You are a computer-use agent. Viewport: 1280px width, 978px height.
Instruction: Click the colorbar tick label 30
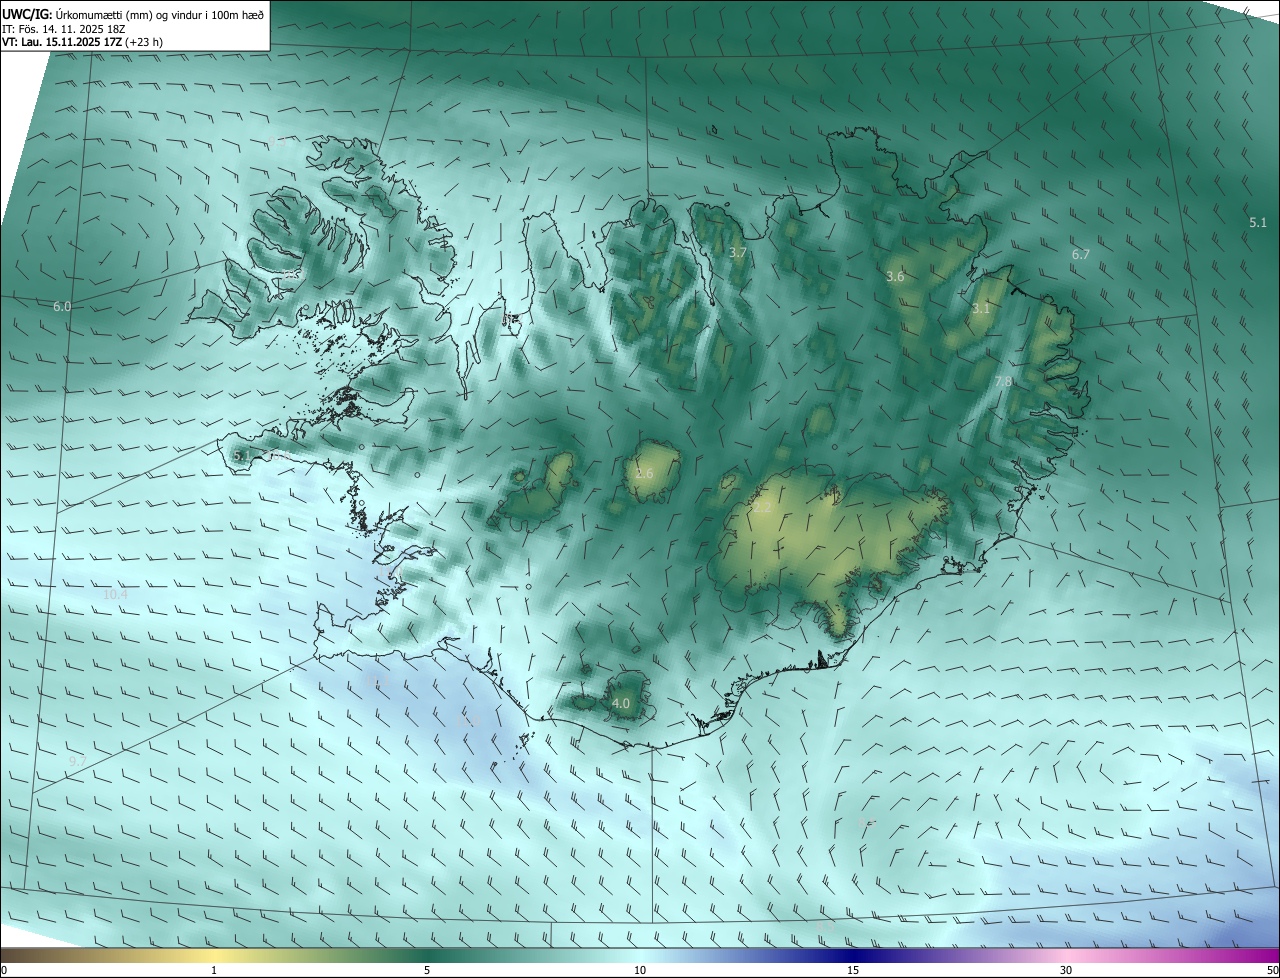point(1066,970)
